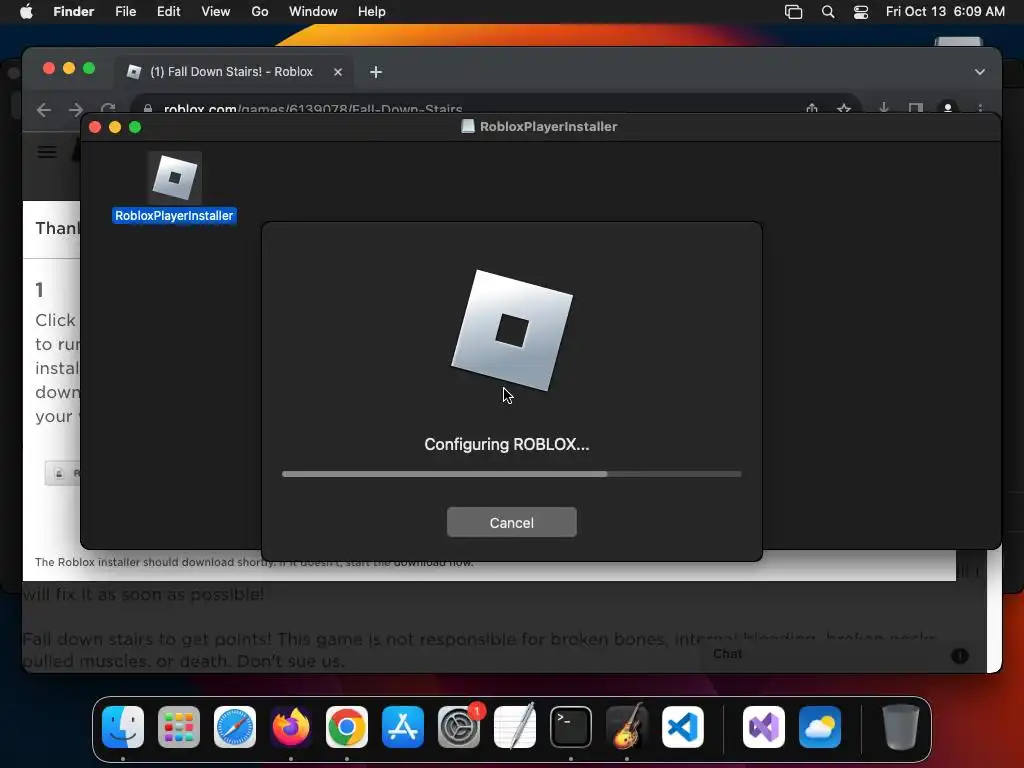This screenshot has width=1024, height=768.
Task: Open Launchpad from the Dock
Action: [x=179, y=727]
